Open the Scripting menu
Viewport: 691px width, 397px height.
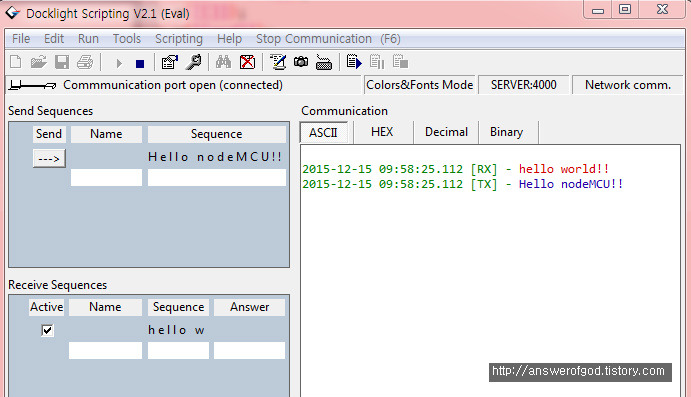pyautogui.click(x=178, y=39)
